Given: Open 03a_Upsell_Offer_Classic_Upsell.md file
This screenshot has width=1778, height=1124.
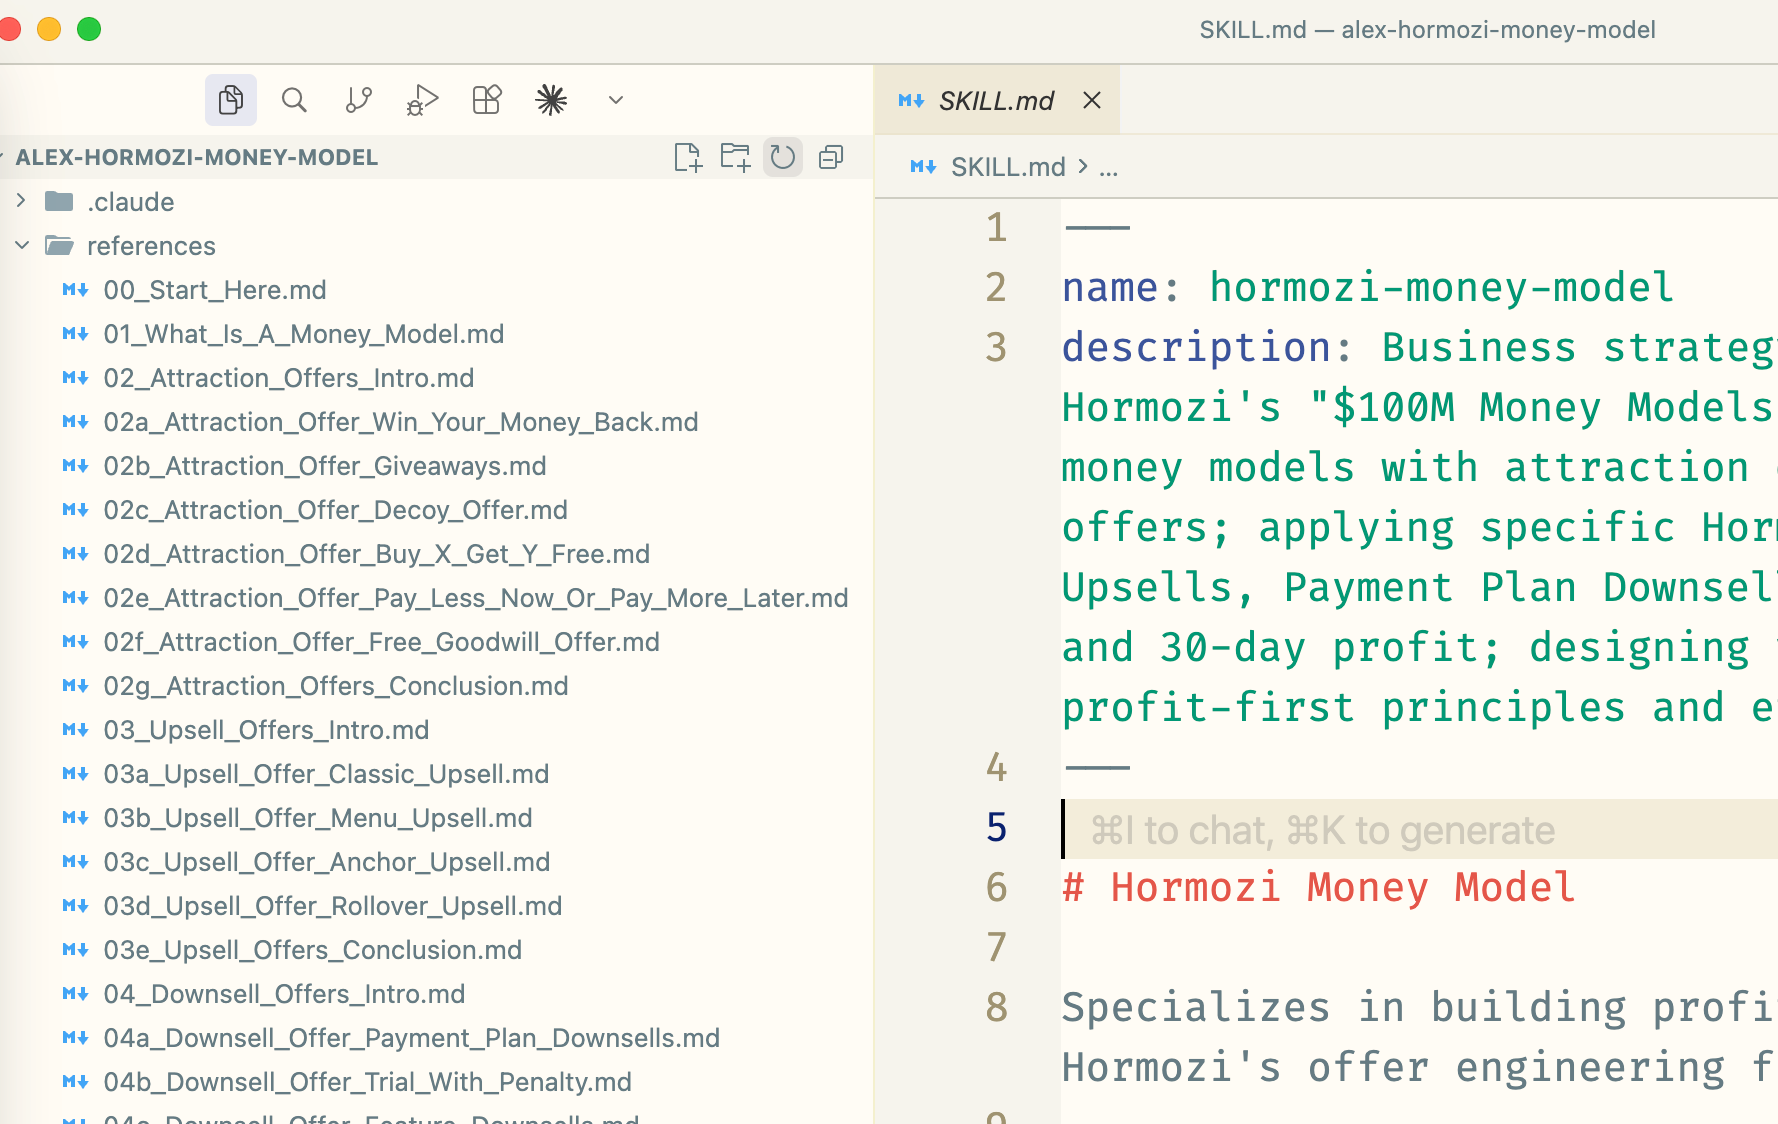Looking at the screenshot, I should (326, 774).
